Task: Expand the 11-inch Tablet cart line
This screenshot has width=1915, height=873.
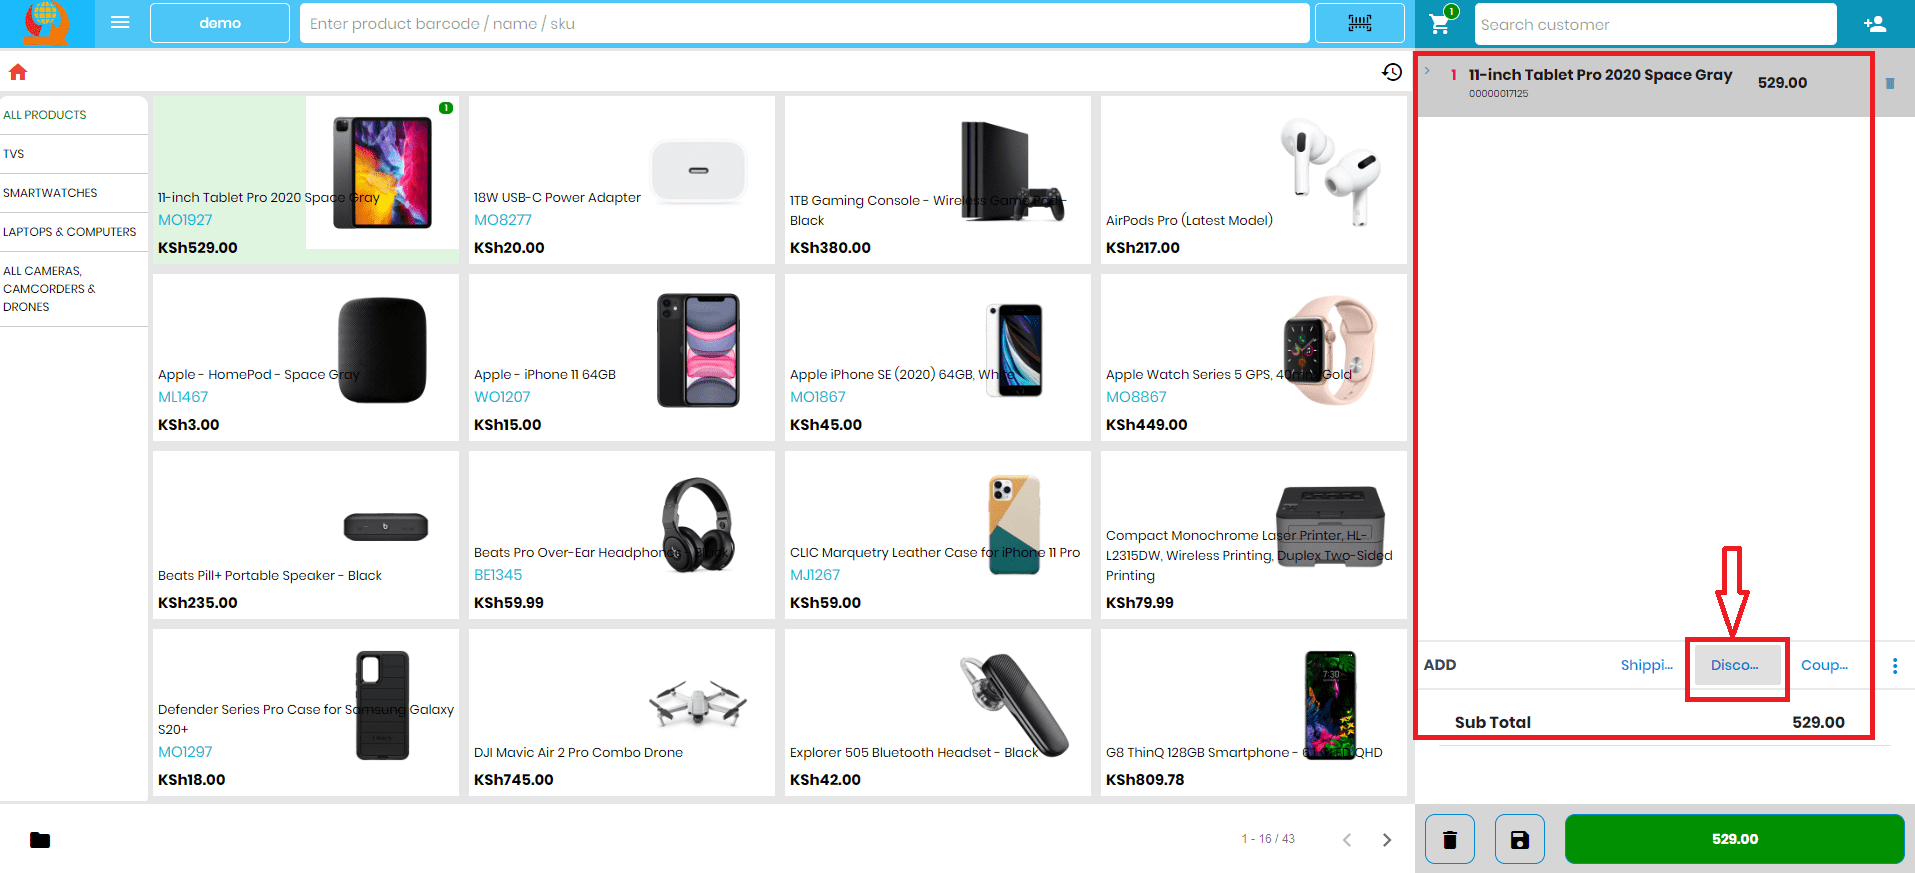Action: click(x=1427, y=72)
